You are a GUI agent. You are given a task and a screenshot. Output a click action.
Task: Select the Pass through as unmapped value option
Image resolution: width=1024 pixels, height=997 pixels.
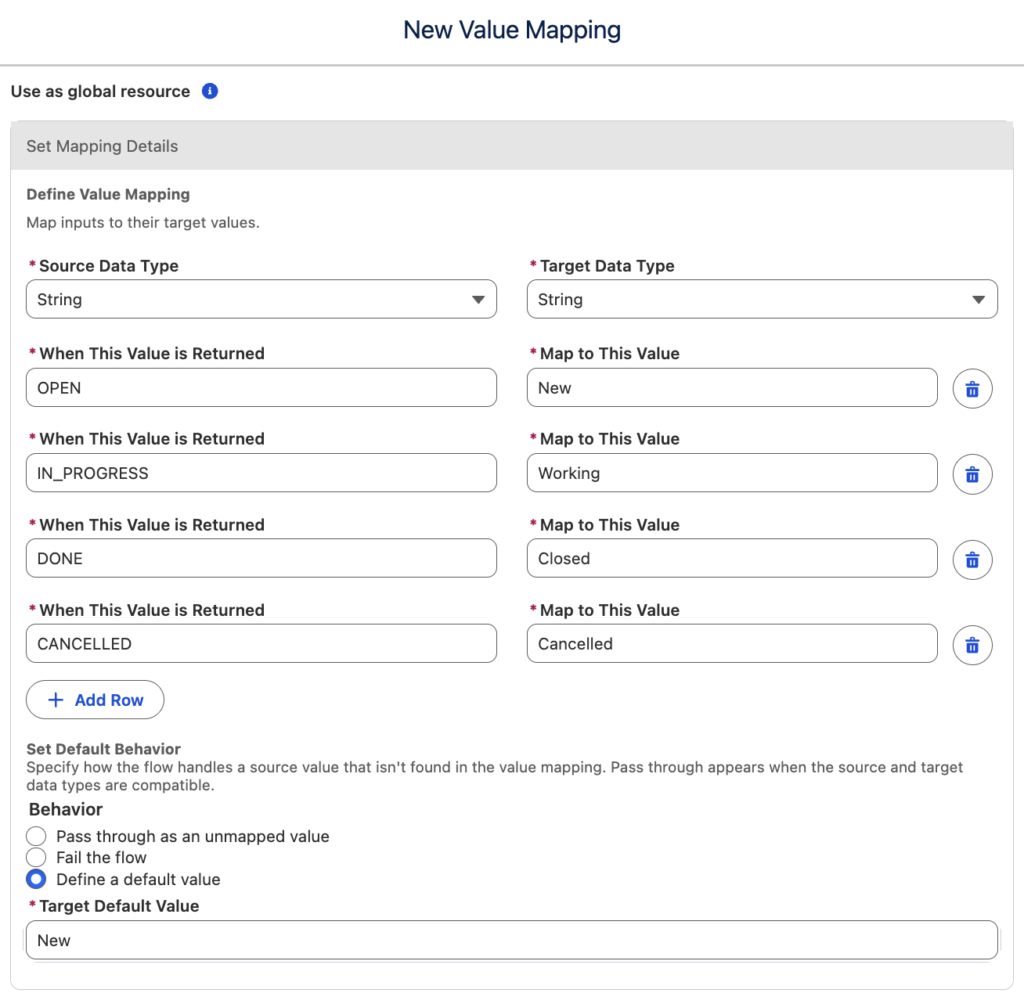[x=36, y=836]
